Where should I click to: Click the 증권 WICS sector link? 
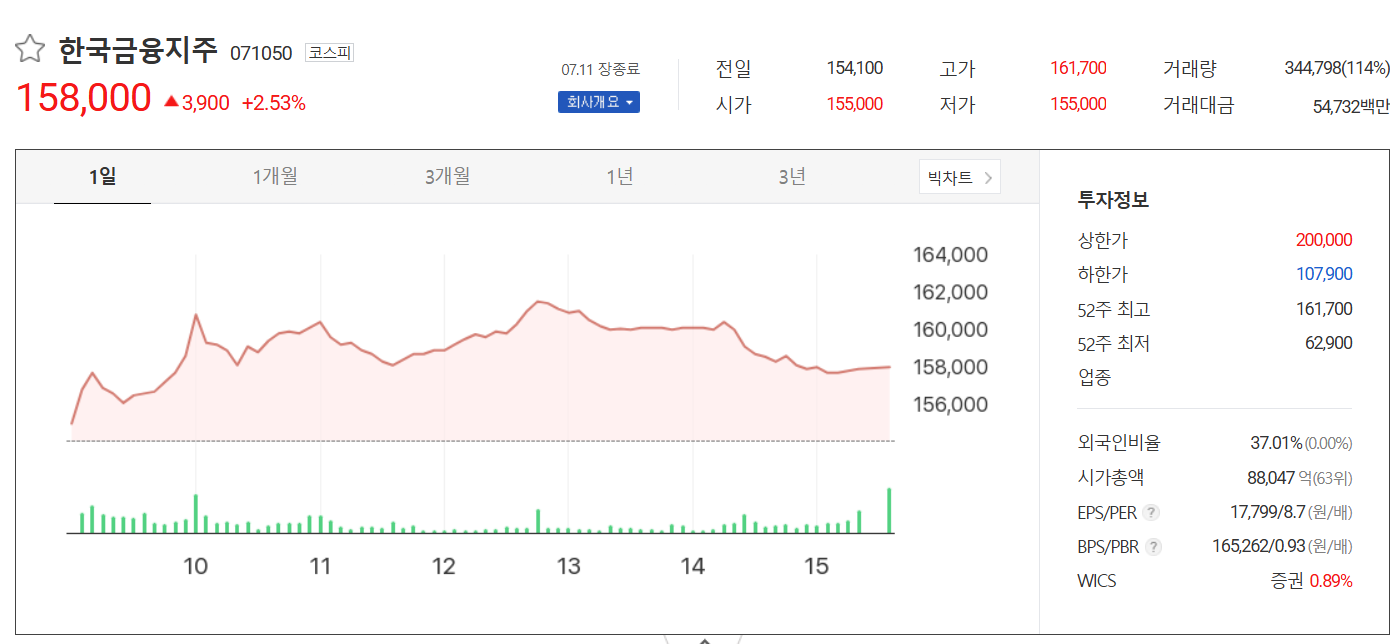point(1287,581)
